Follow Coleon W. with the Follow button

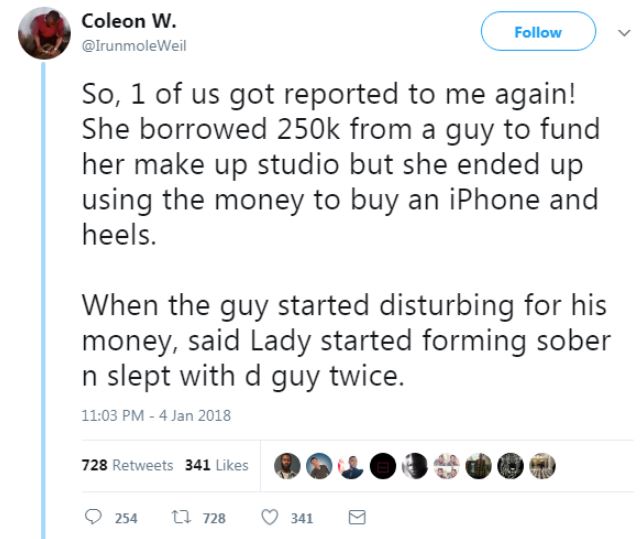click(537, 32)
